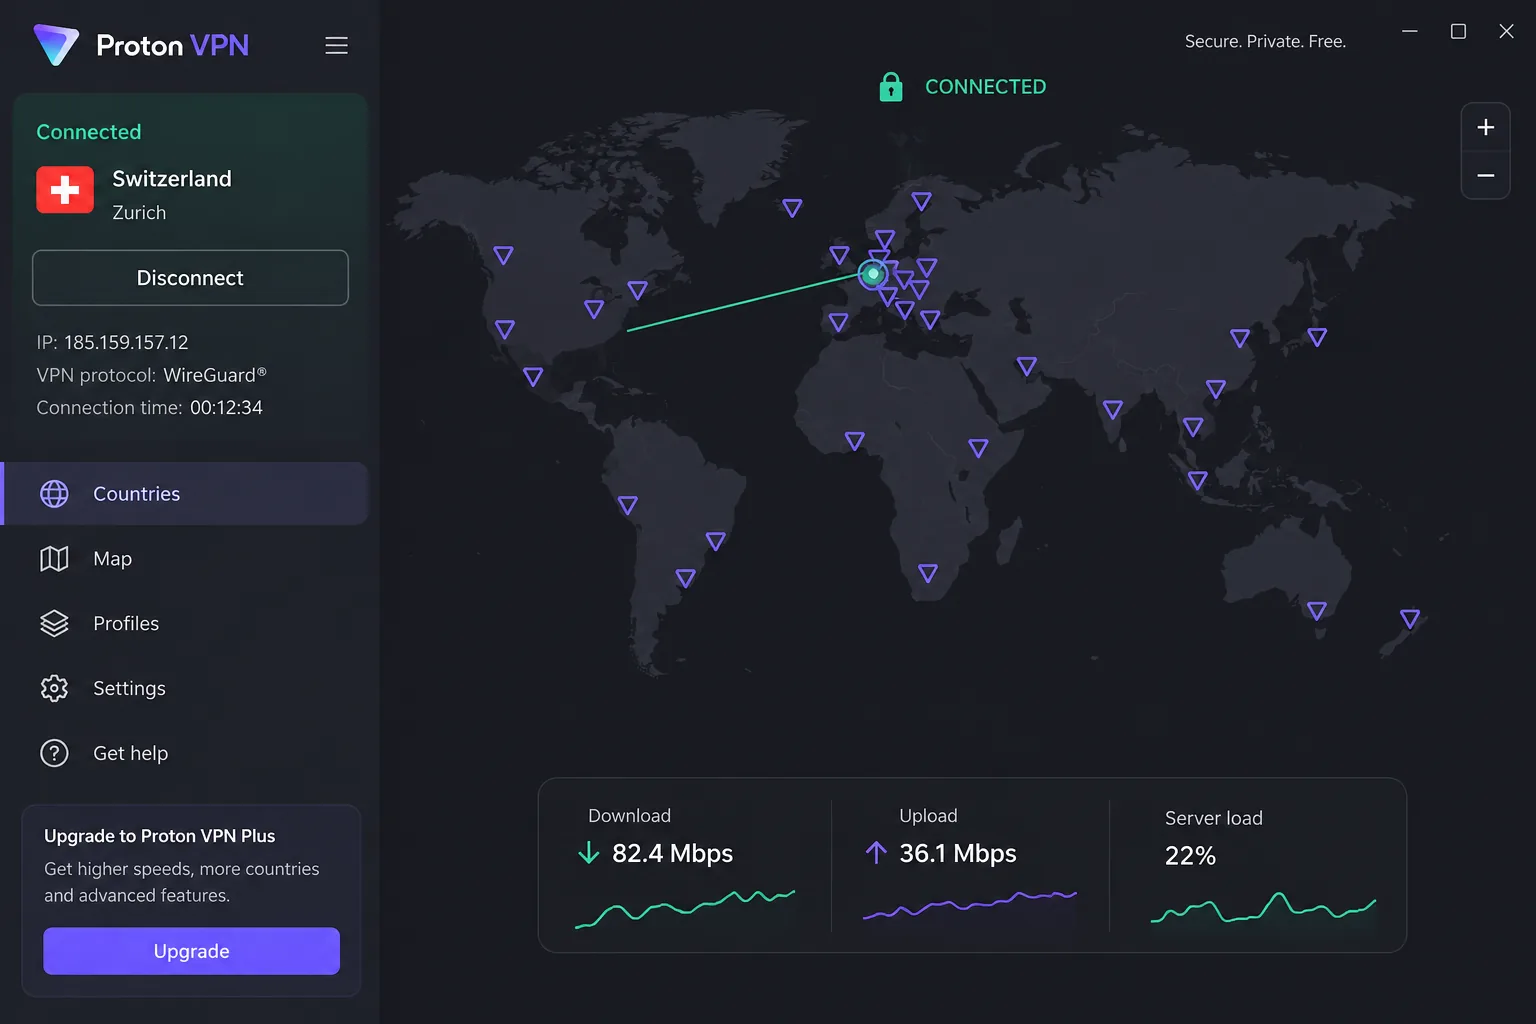Screen dimensions: 1536x1024
Task: Switch to the Map view
Action: tap(186, 559)
